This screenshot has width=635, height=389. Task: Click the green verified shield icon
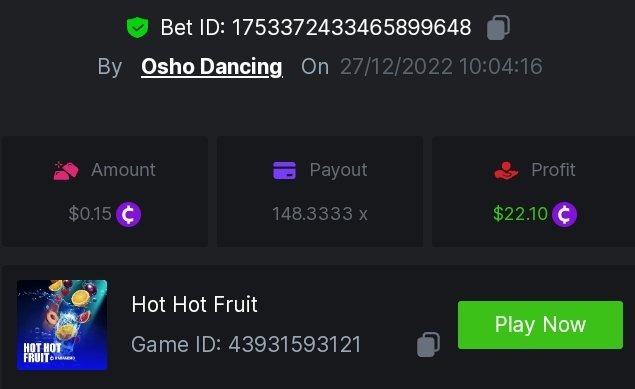coord(138,28)
